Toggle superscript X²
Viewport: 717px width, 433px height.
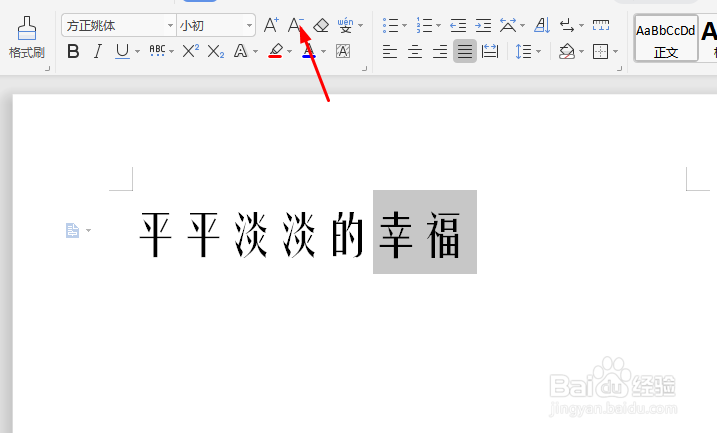pos(190,51)
